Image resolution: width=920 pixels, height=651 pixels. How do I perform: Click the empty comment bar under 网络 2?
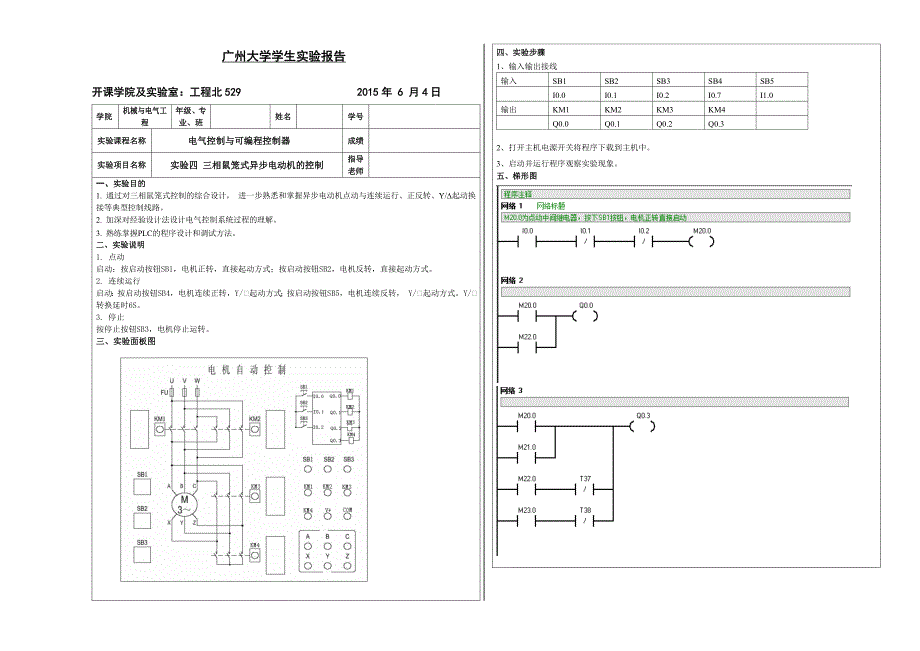(673, 292)
